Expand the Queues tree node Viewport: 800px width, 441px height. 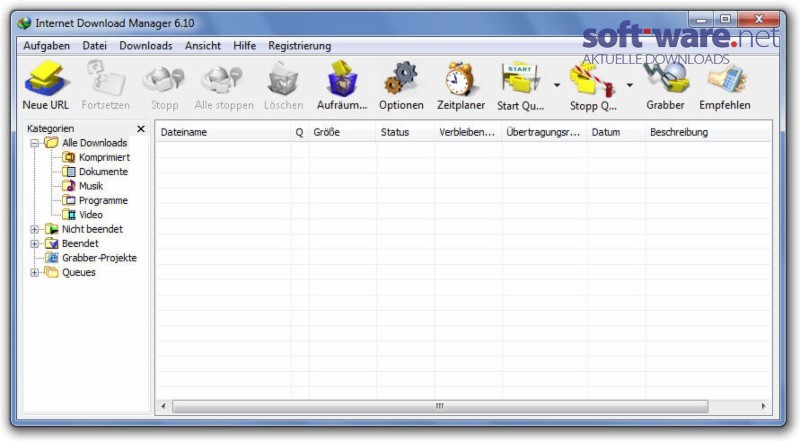click(x=34, y=272)
